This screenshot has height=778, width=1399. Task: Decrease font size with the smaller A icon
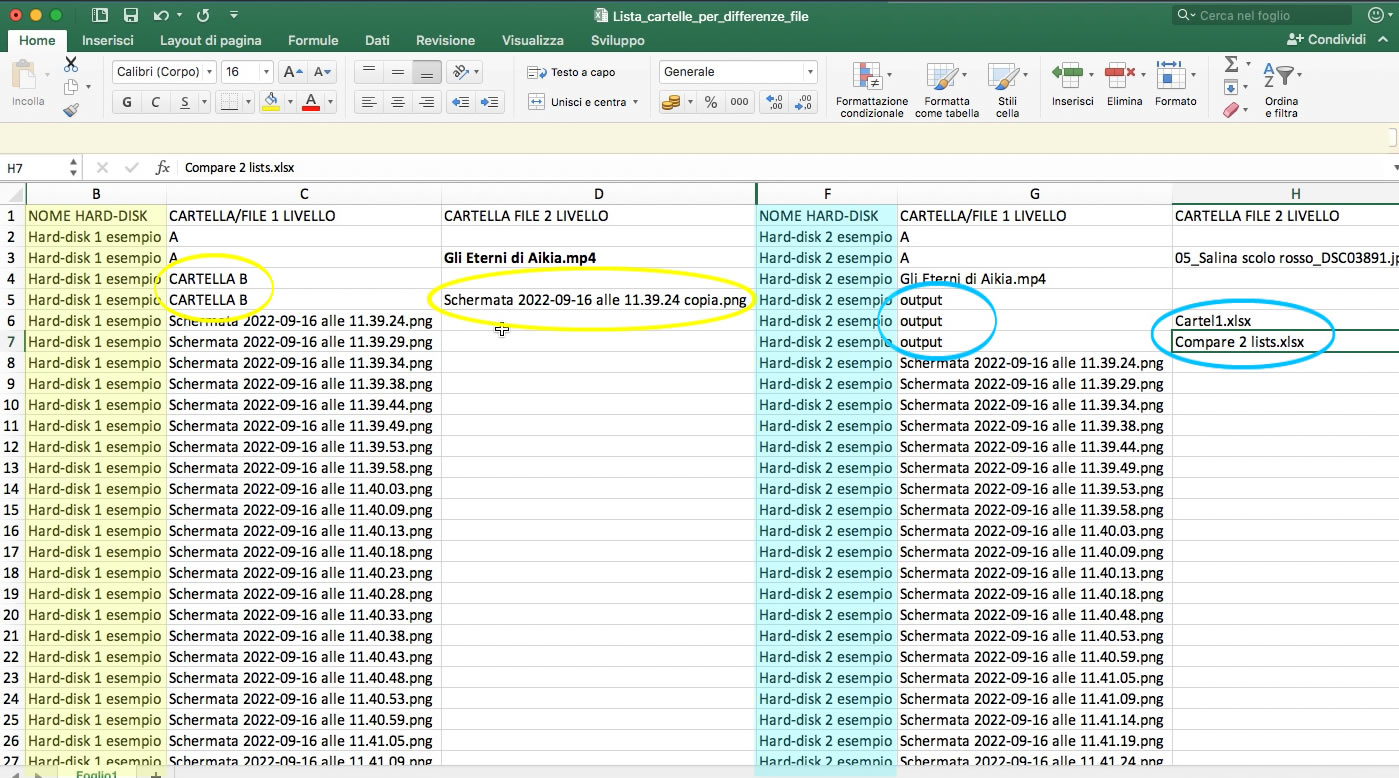[x=322, y=72]
